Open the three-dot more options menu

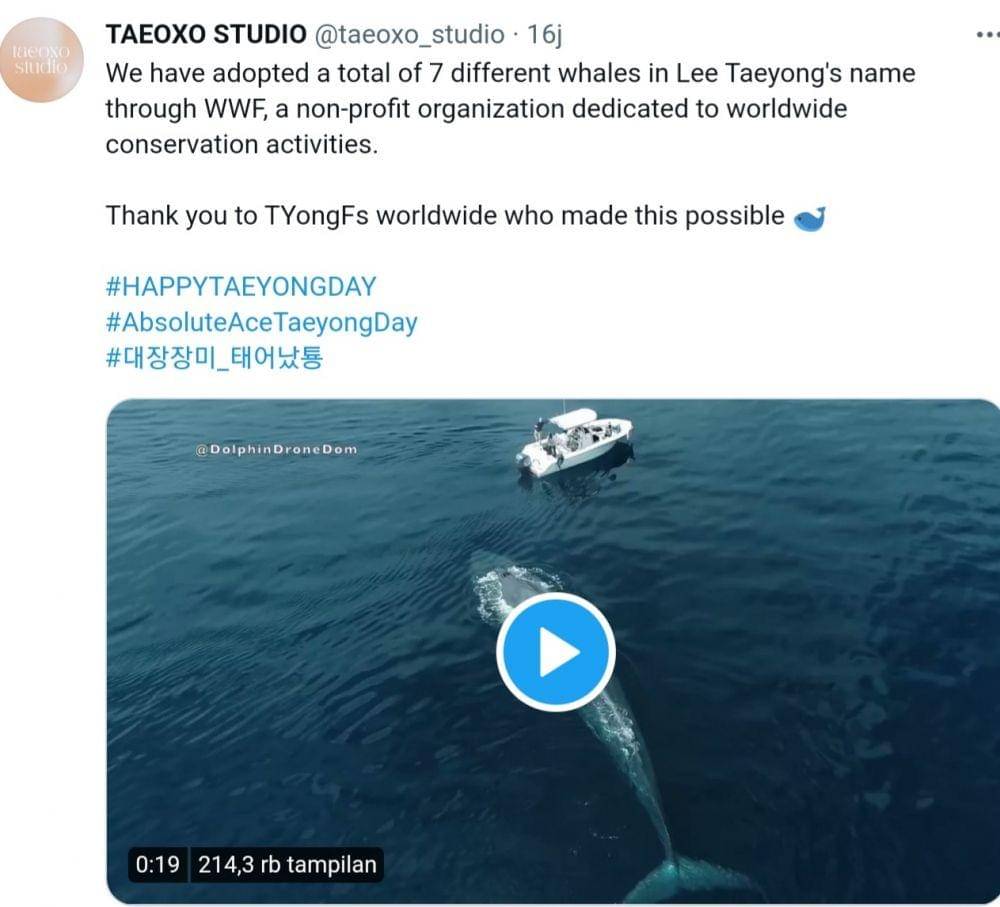[985, 35]
